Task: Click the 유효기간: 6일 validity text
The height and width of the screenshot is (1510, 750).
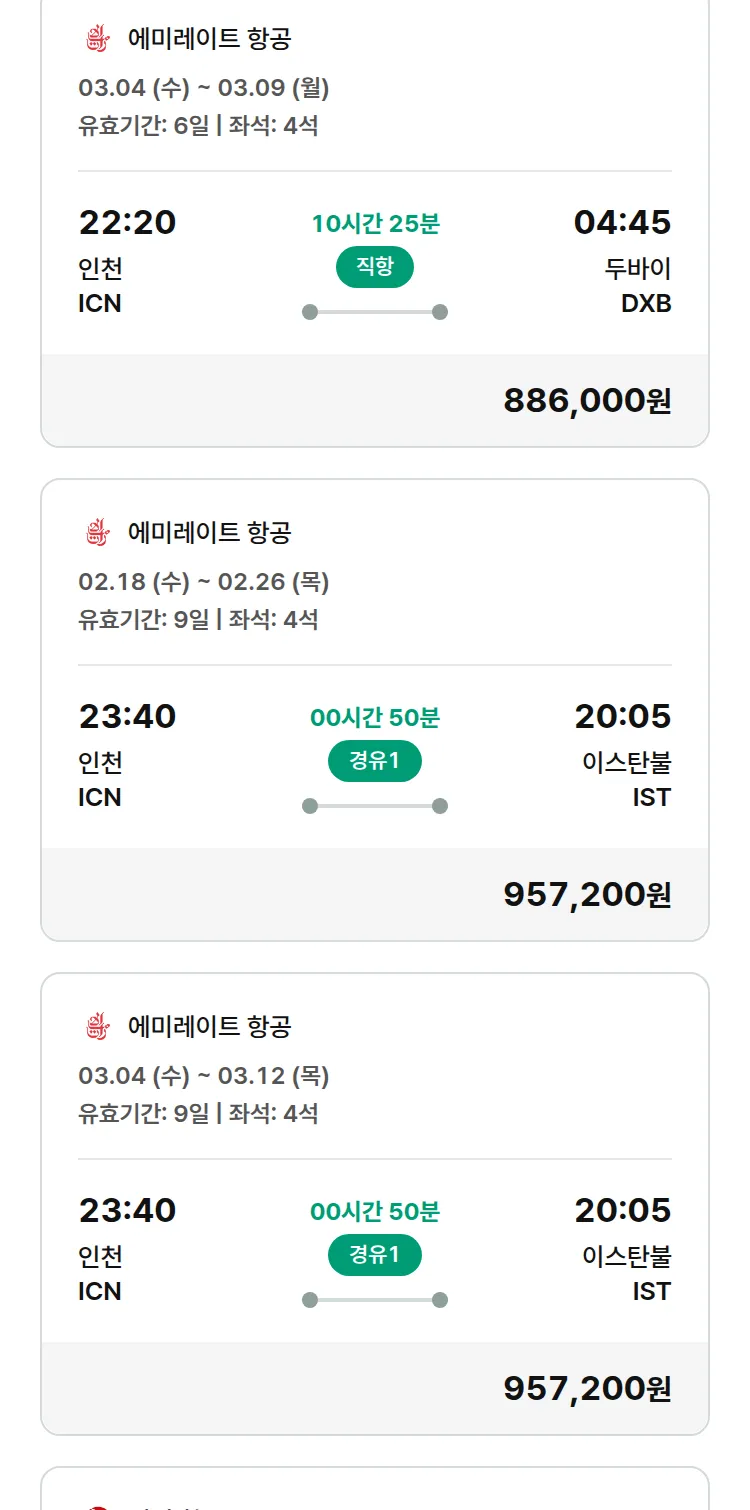Action: coord(144,126)
